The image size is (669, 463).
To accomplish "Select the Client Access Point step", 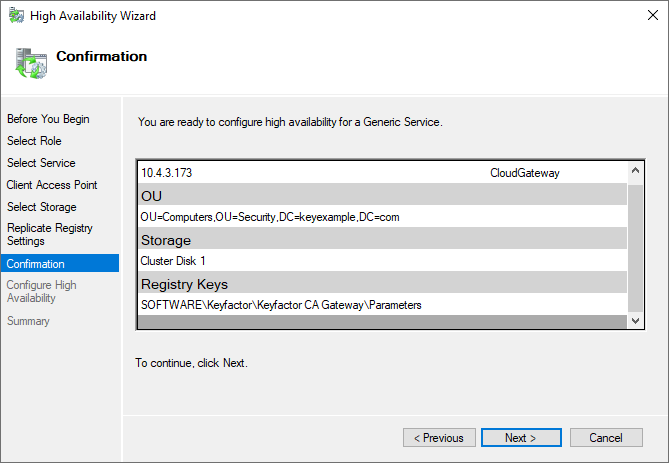I will 52,185.
